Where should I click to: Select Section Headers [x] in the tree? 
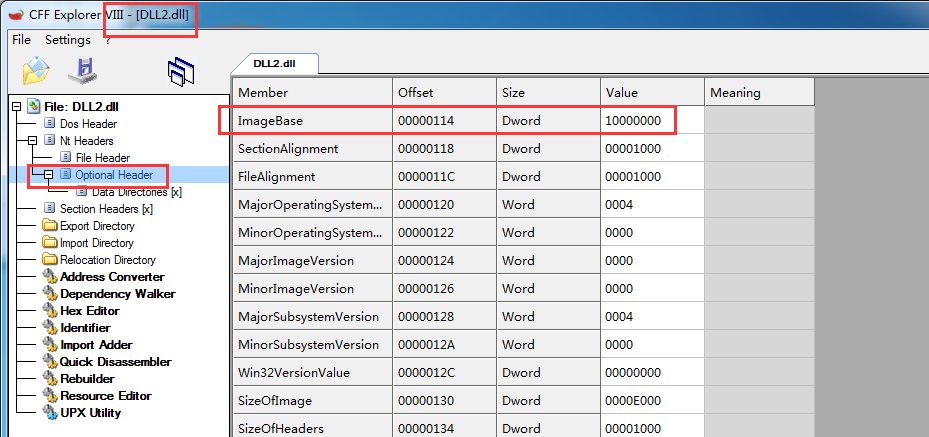pos(107,209)
